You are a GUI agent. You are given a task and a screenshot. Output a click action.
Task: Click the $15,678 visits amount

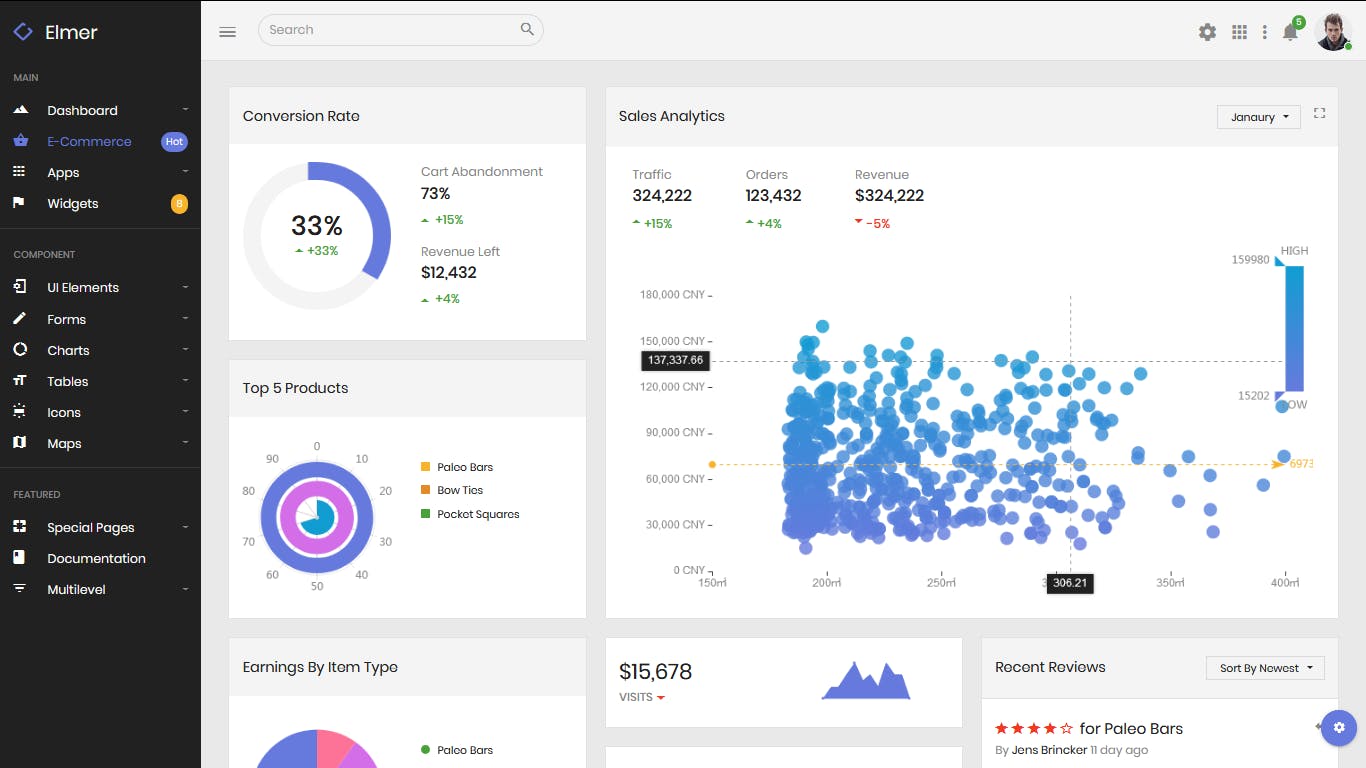coord(655,672)
